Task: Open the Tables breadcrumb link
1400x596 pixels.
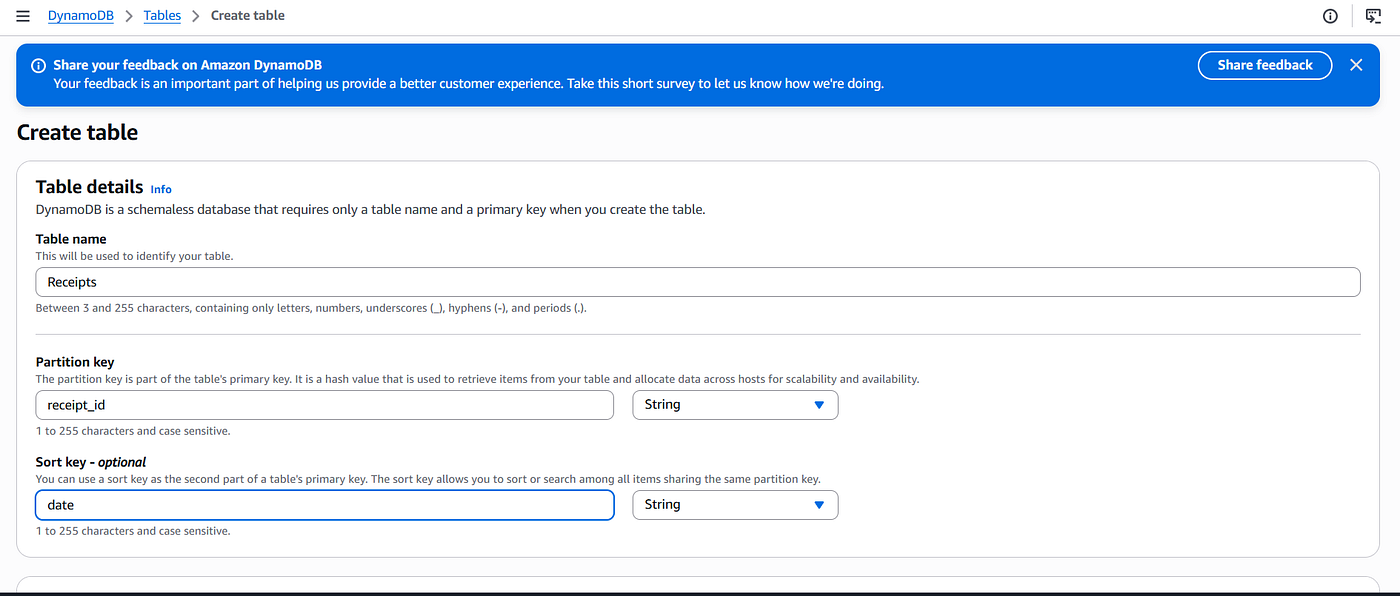Action: (162, 16)
